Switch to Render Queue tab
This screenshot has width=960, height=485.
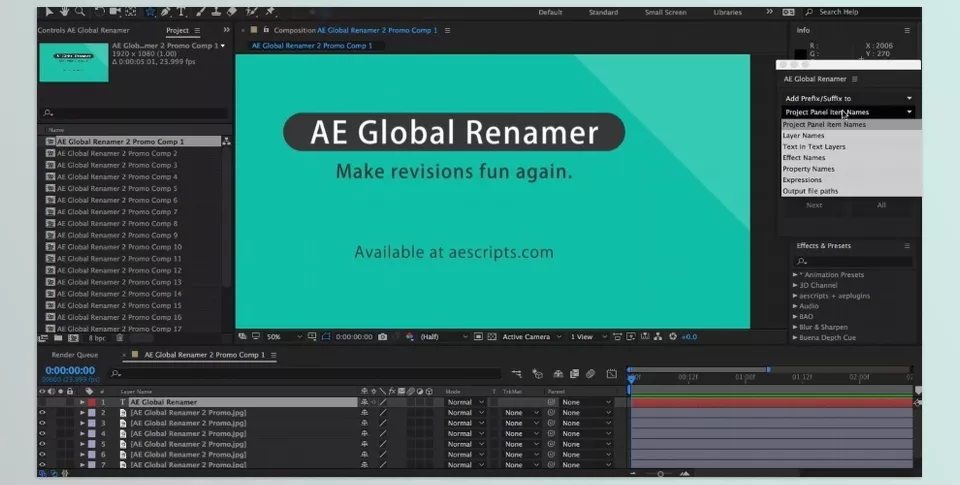(x=75, y=355)
